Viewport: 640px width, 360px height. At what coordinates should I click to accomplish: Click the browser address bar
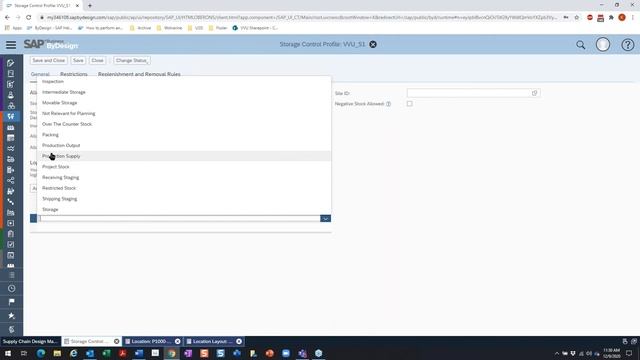coord(302,18)
